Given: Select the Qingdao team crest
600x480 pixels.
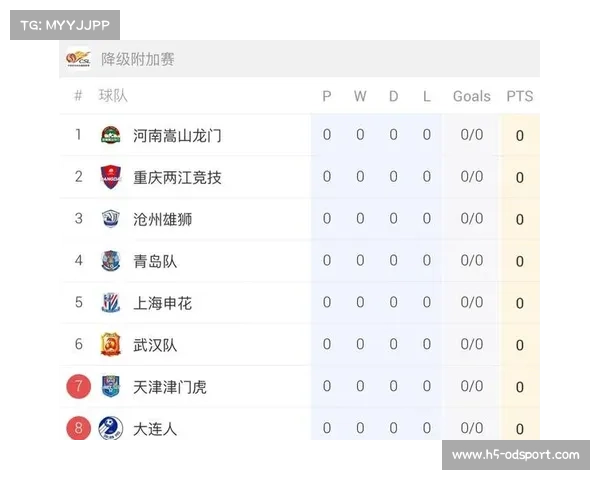Looking at the screenshot, I should (111, 261).
